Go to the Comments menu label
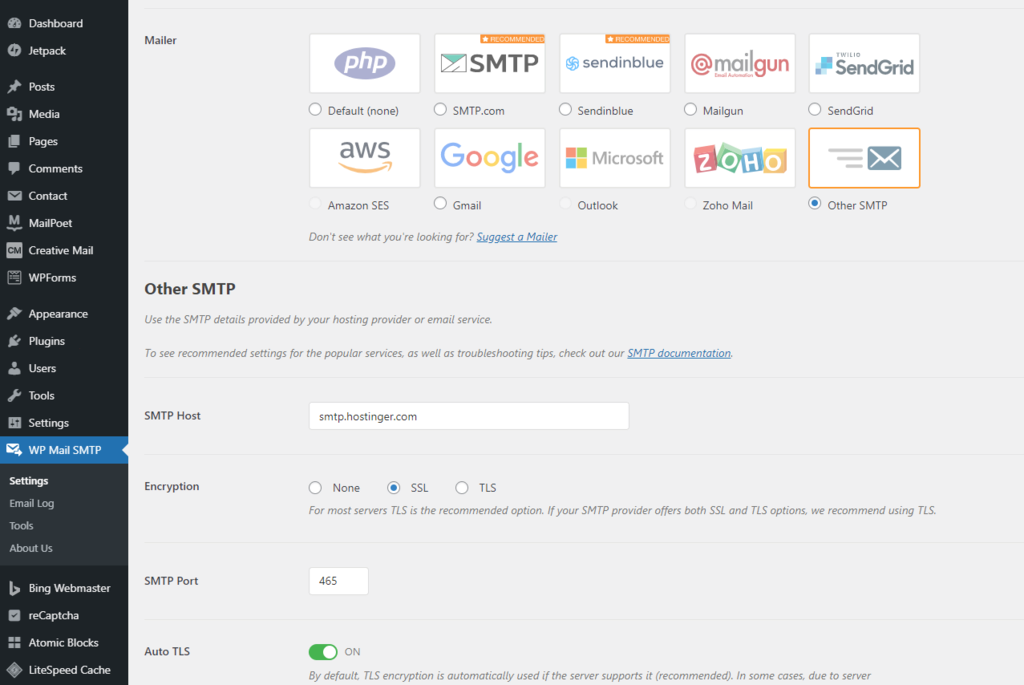Screen dimensions: 1024x685 point(56,168)
